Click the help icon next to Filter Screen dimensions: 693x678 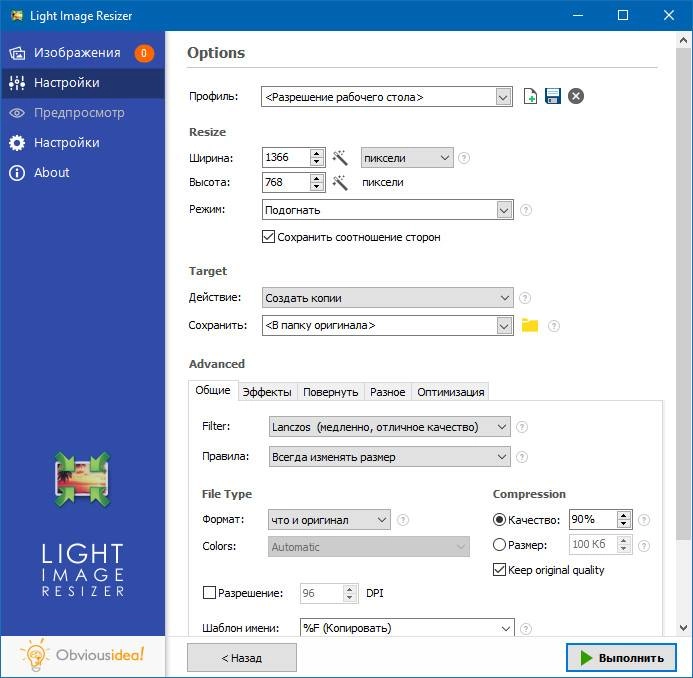tap(522, 427)
